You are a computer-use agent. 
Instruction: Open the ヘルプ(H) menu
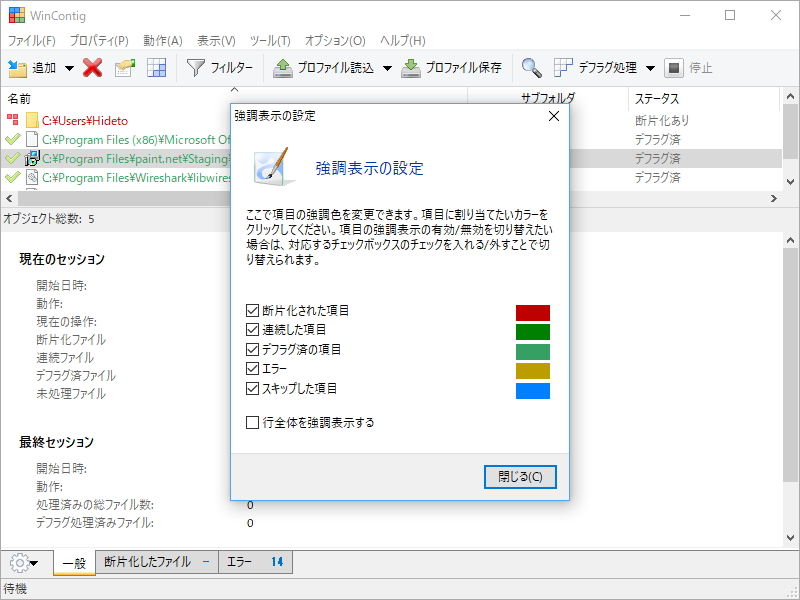click(x=403, y=40)
